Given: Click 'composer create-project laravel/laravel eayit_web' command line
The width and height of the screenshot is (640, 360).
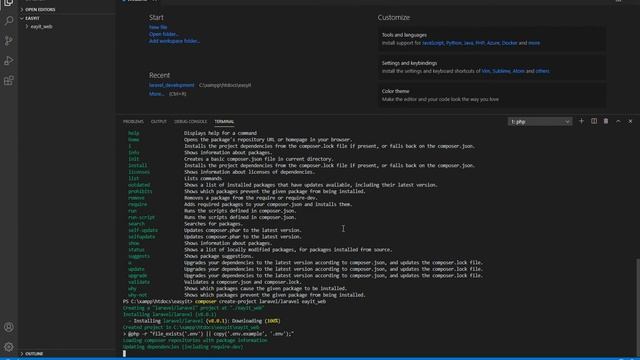Looking at the screenshot, I should [260, 302].
